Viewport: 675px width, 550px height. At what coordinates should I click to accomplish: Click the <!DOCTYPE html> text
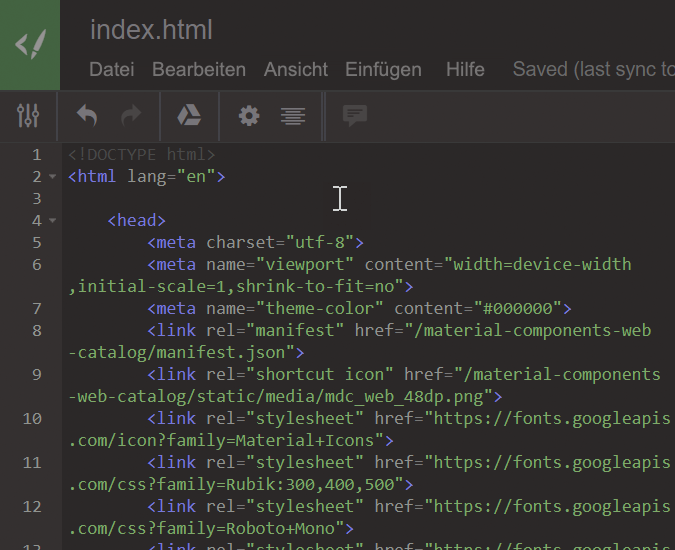(142, 154)
